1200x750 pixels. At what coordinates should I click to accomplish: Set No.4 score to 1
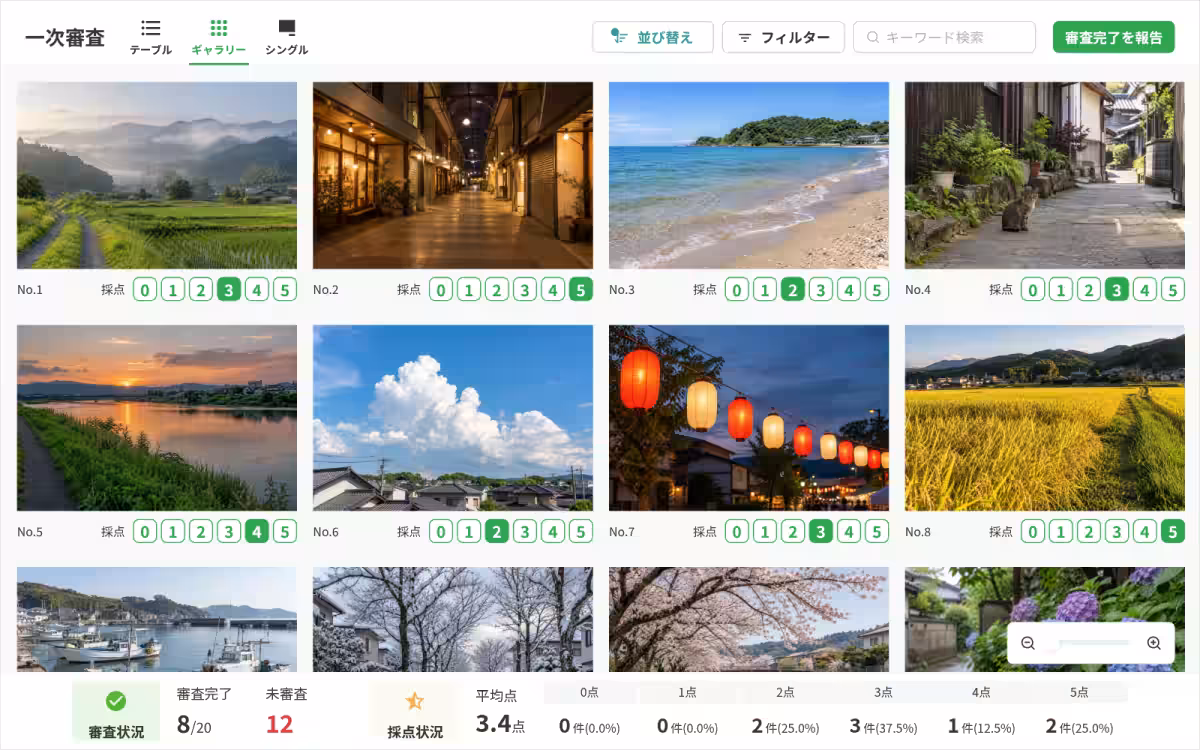(1061, 290)
